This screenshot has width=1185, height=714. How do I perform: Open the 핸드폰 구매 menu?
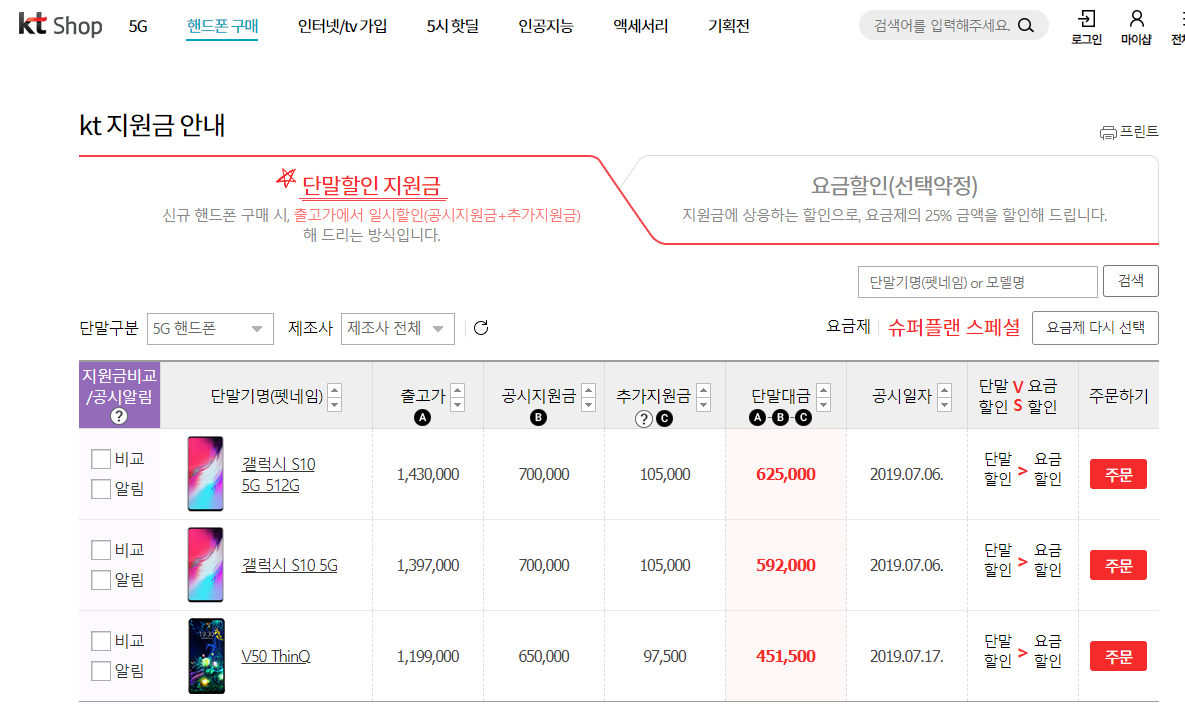coord(222,26)
